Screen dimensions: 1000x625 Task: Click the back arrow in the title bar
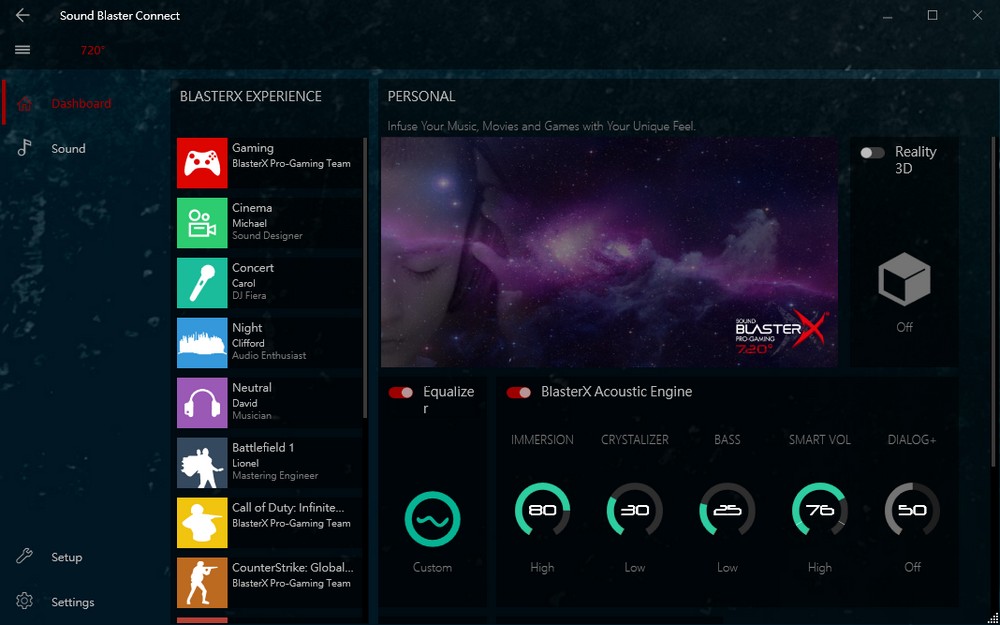22,15
